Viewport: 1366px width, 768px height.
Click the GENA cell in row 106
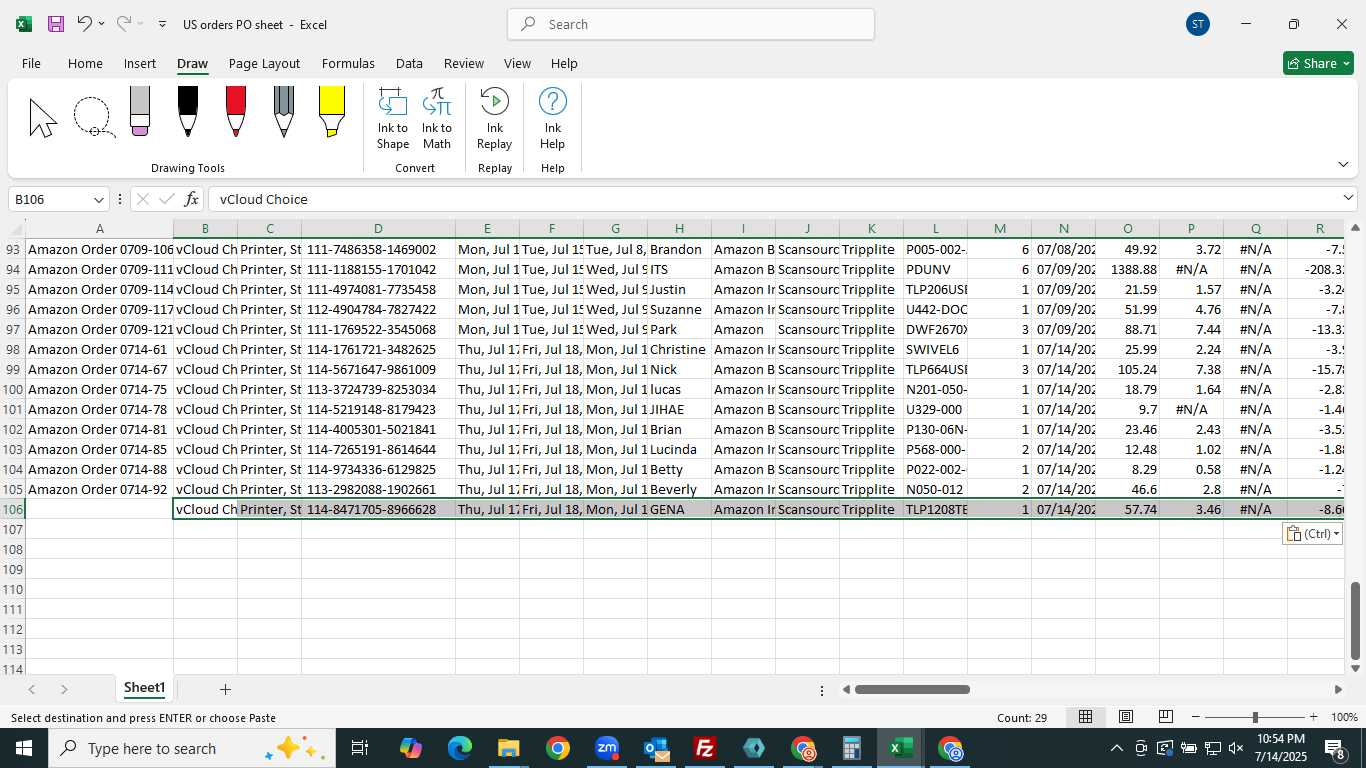tap(679, 509)
